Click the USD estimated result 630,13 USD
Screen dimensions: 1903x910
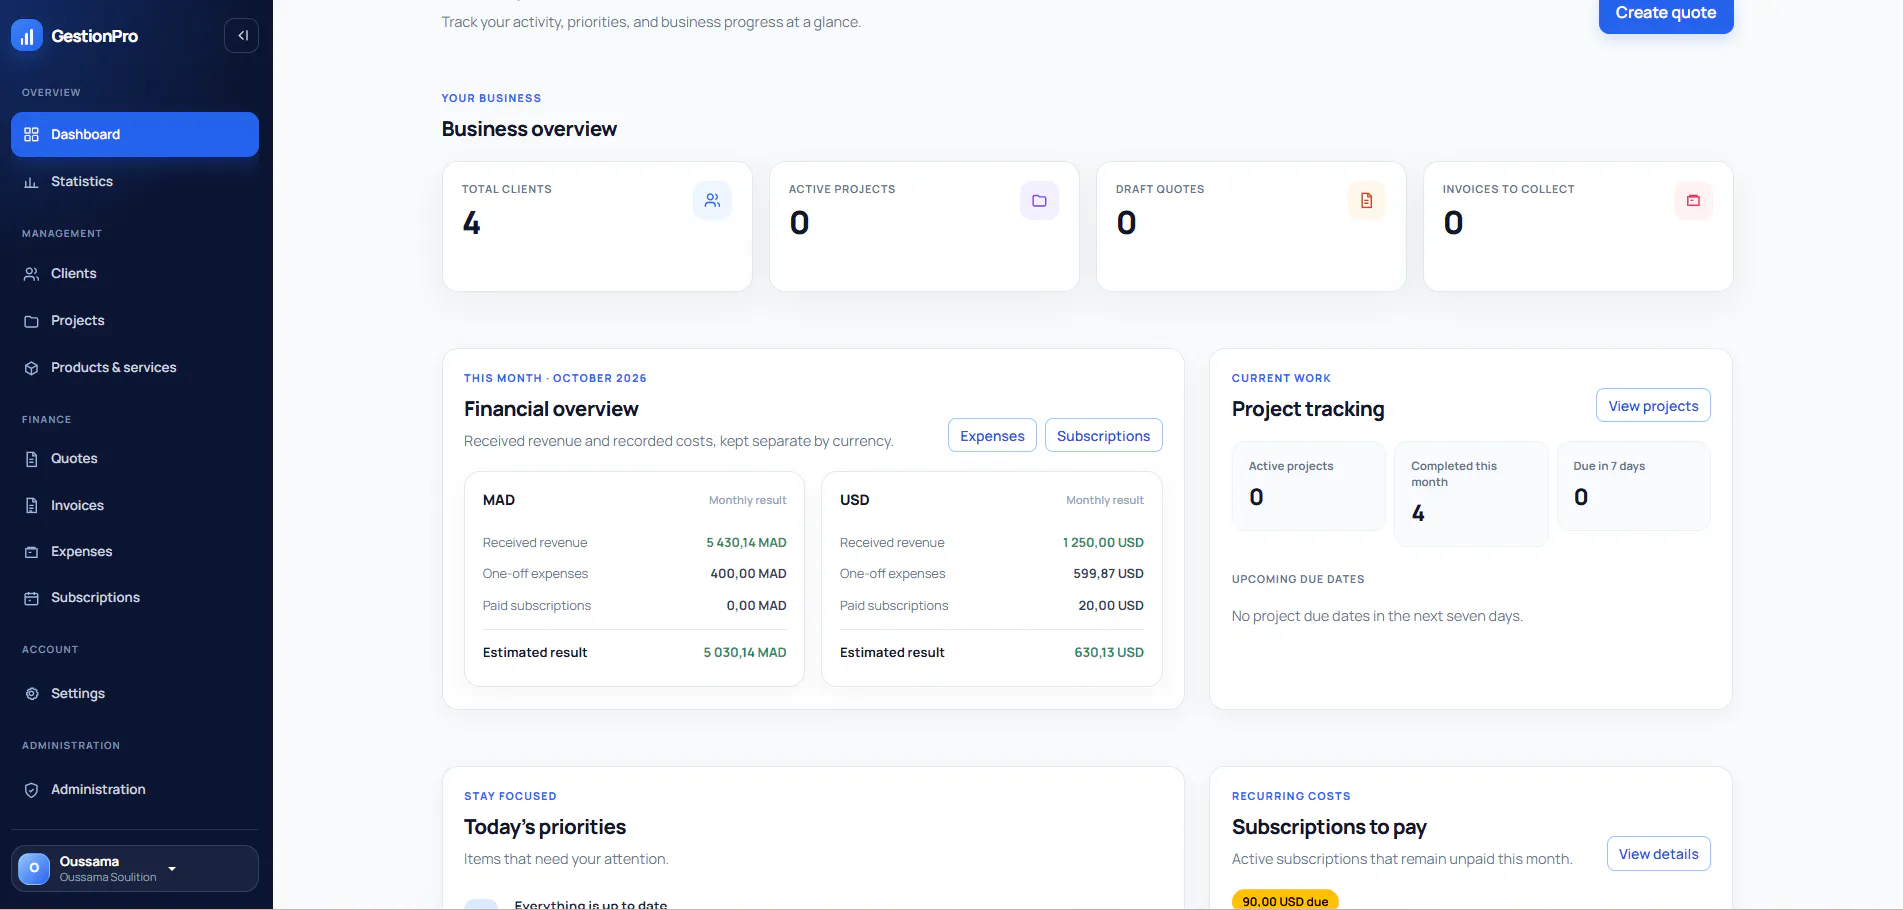[x=1109, y=653]
